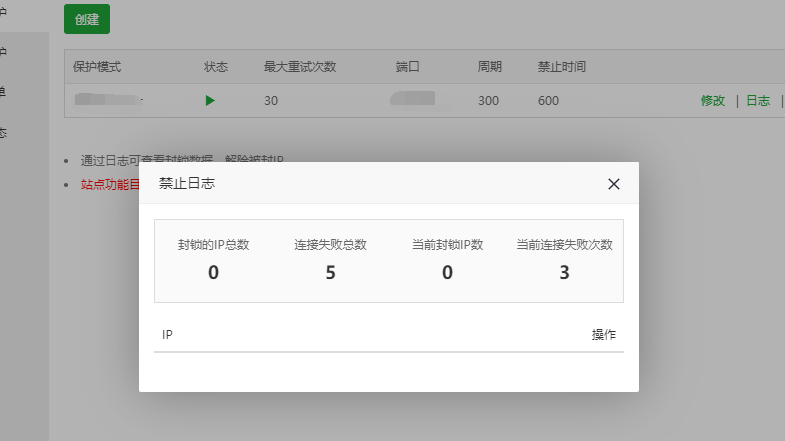This screenshot has width=785, height=441.
Task: Close the 禁止日志 dialog
Action: tap(613, 184)
